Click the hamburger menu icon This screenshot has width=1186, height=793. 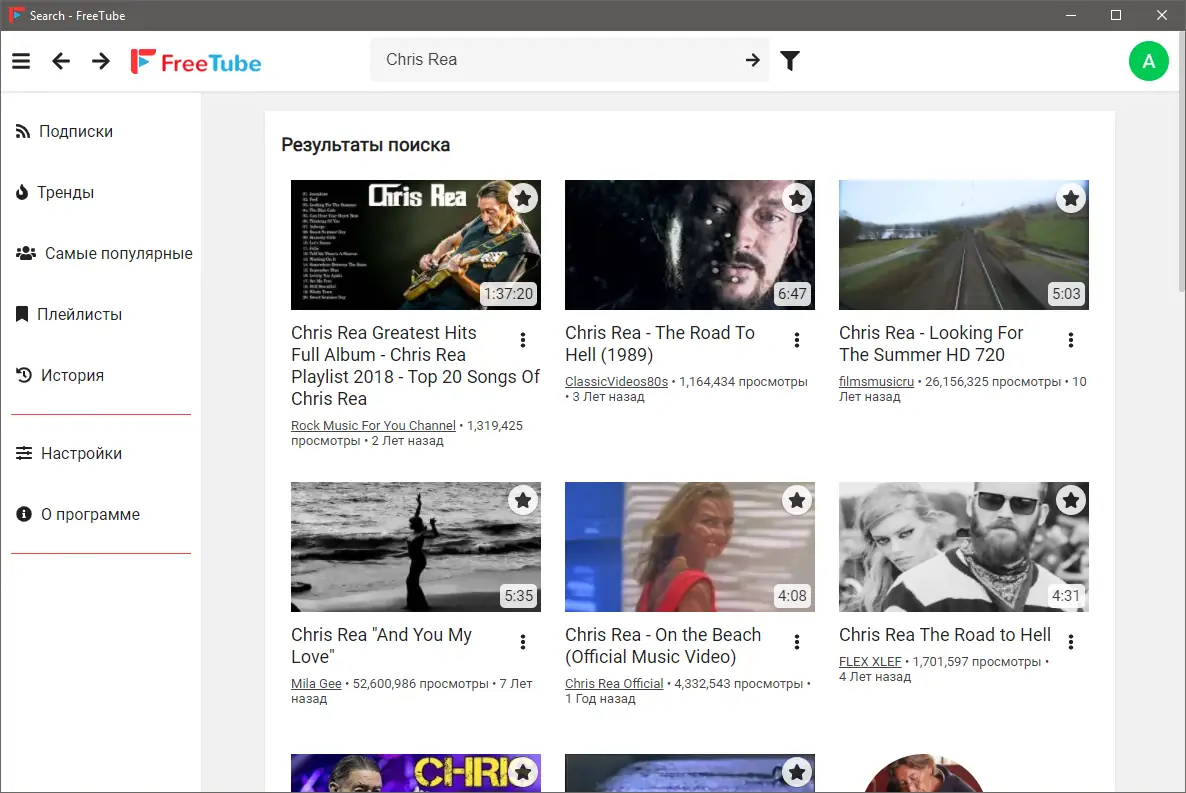tap(21, 60)
